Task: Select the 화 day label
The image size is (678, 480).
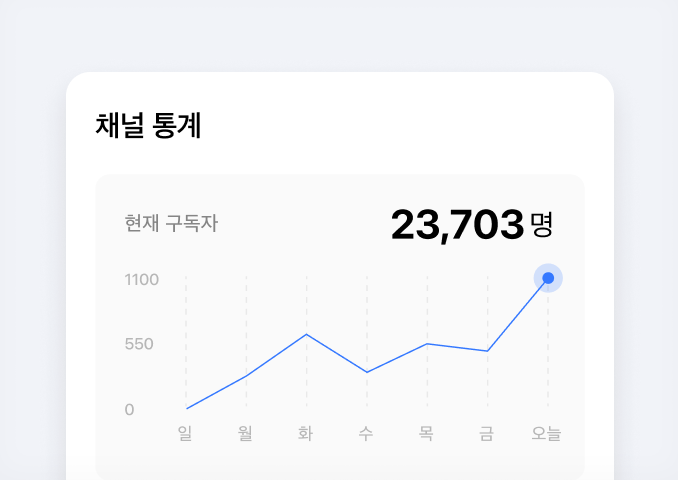Action: point(306,433)
